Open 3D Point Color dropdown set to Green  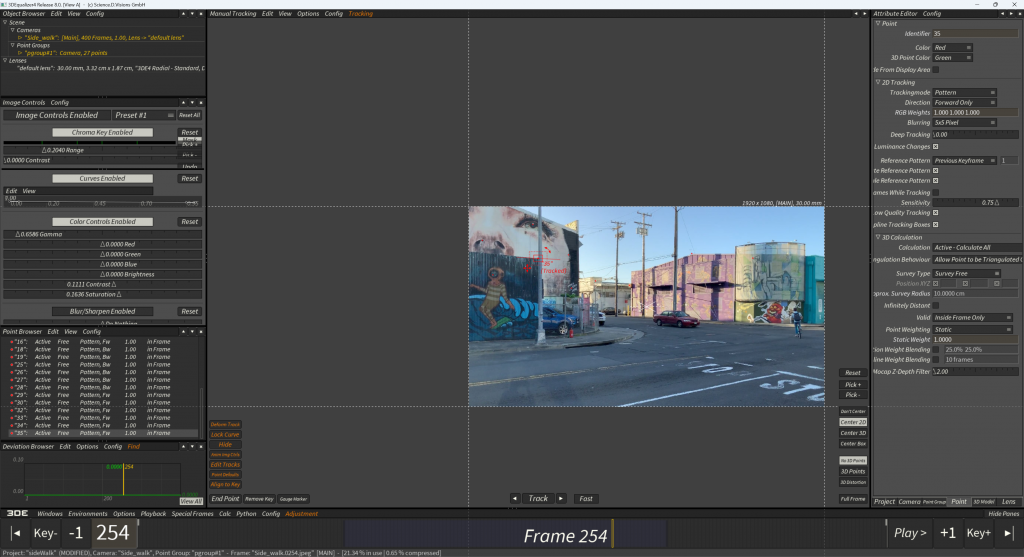pyautogui.click(x=952, y=58)
